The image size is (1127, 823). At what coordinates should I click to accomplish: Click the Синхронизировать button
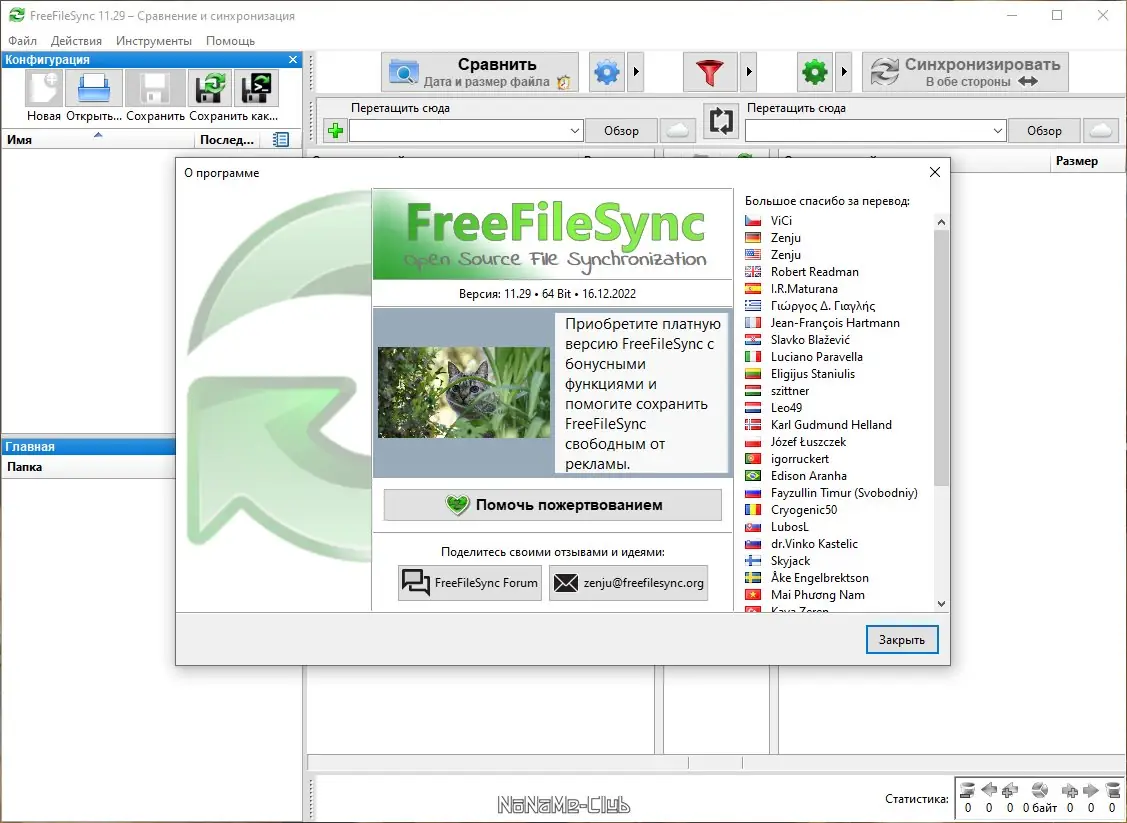pos(965,72)
